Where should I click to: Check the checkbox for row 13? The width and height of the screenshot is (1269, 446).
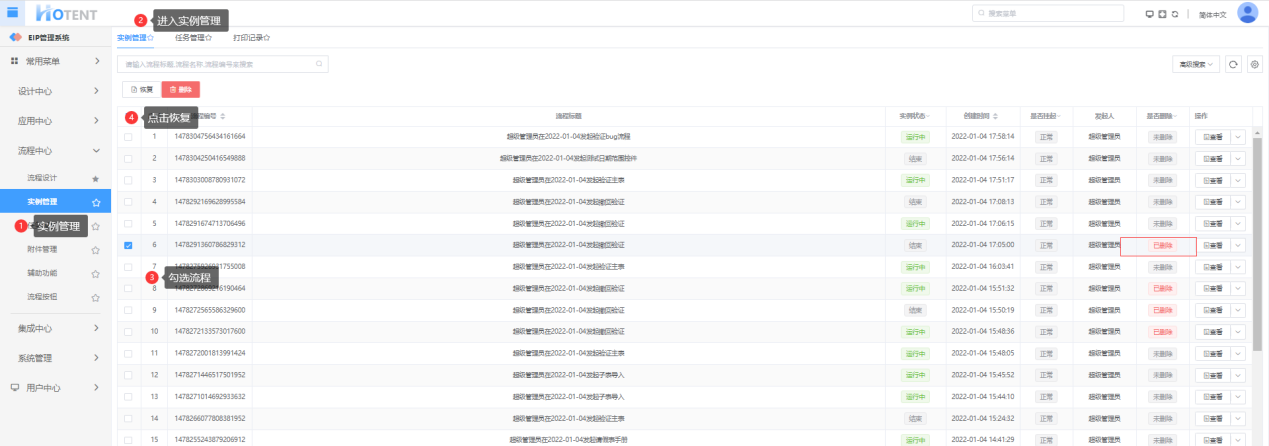[128, 397]
